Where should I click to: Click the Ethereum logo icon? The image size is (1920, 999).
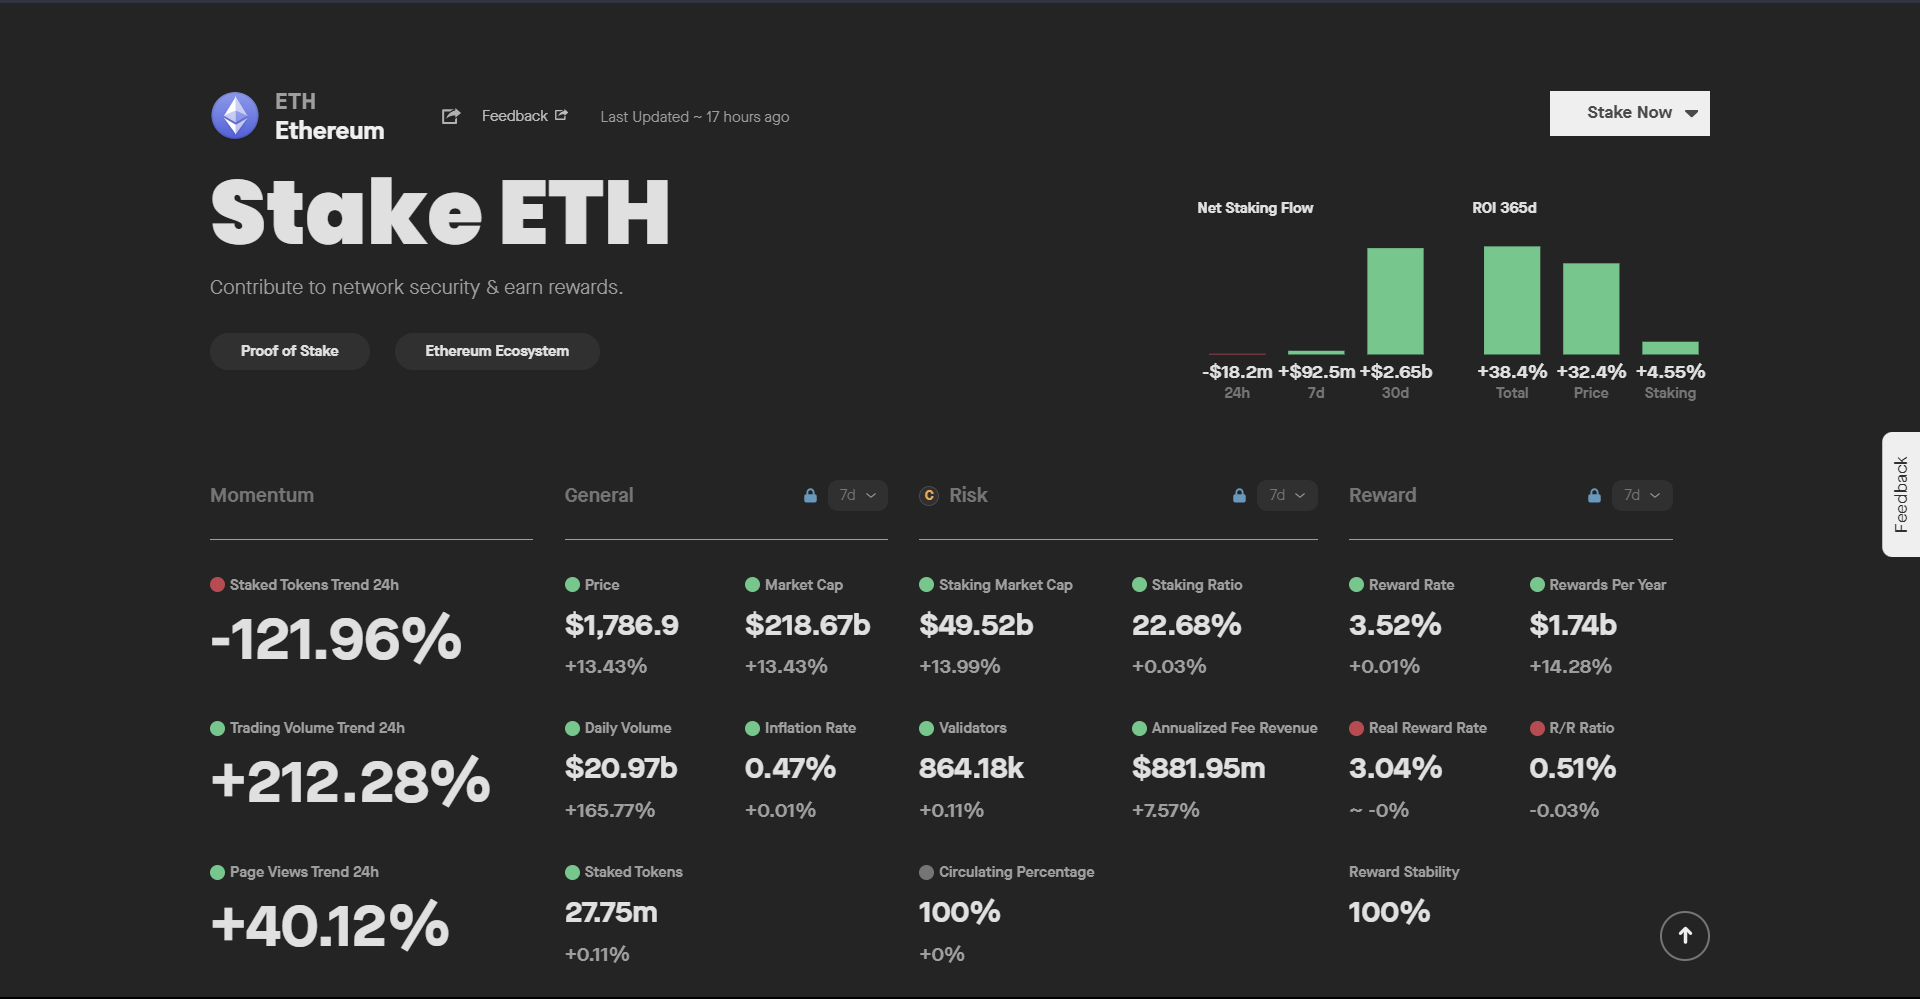tap(235, 116)
